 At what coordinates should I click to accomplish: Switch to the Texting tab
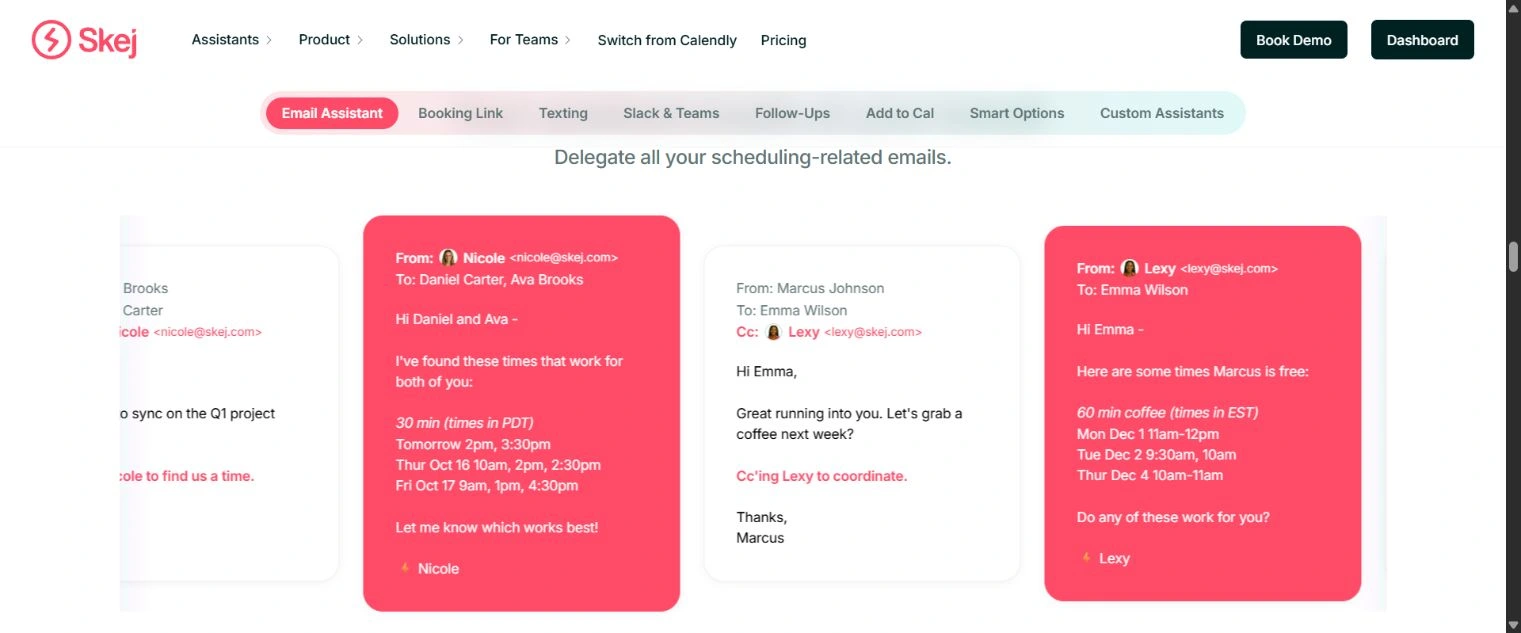[x=563, y=113]
